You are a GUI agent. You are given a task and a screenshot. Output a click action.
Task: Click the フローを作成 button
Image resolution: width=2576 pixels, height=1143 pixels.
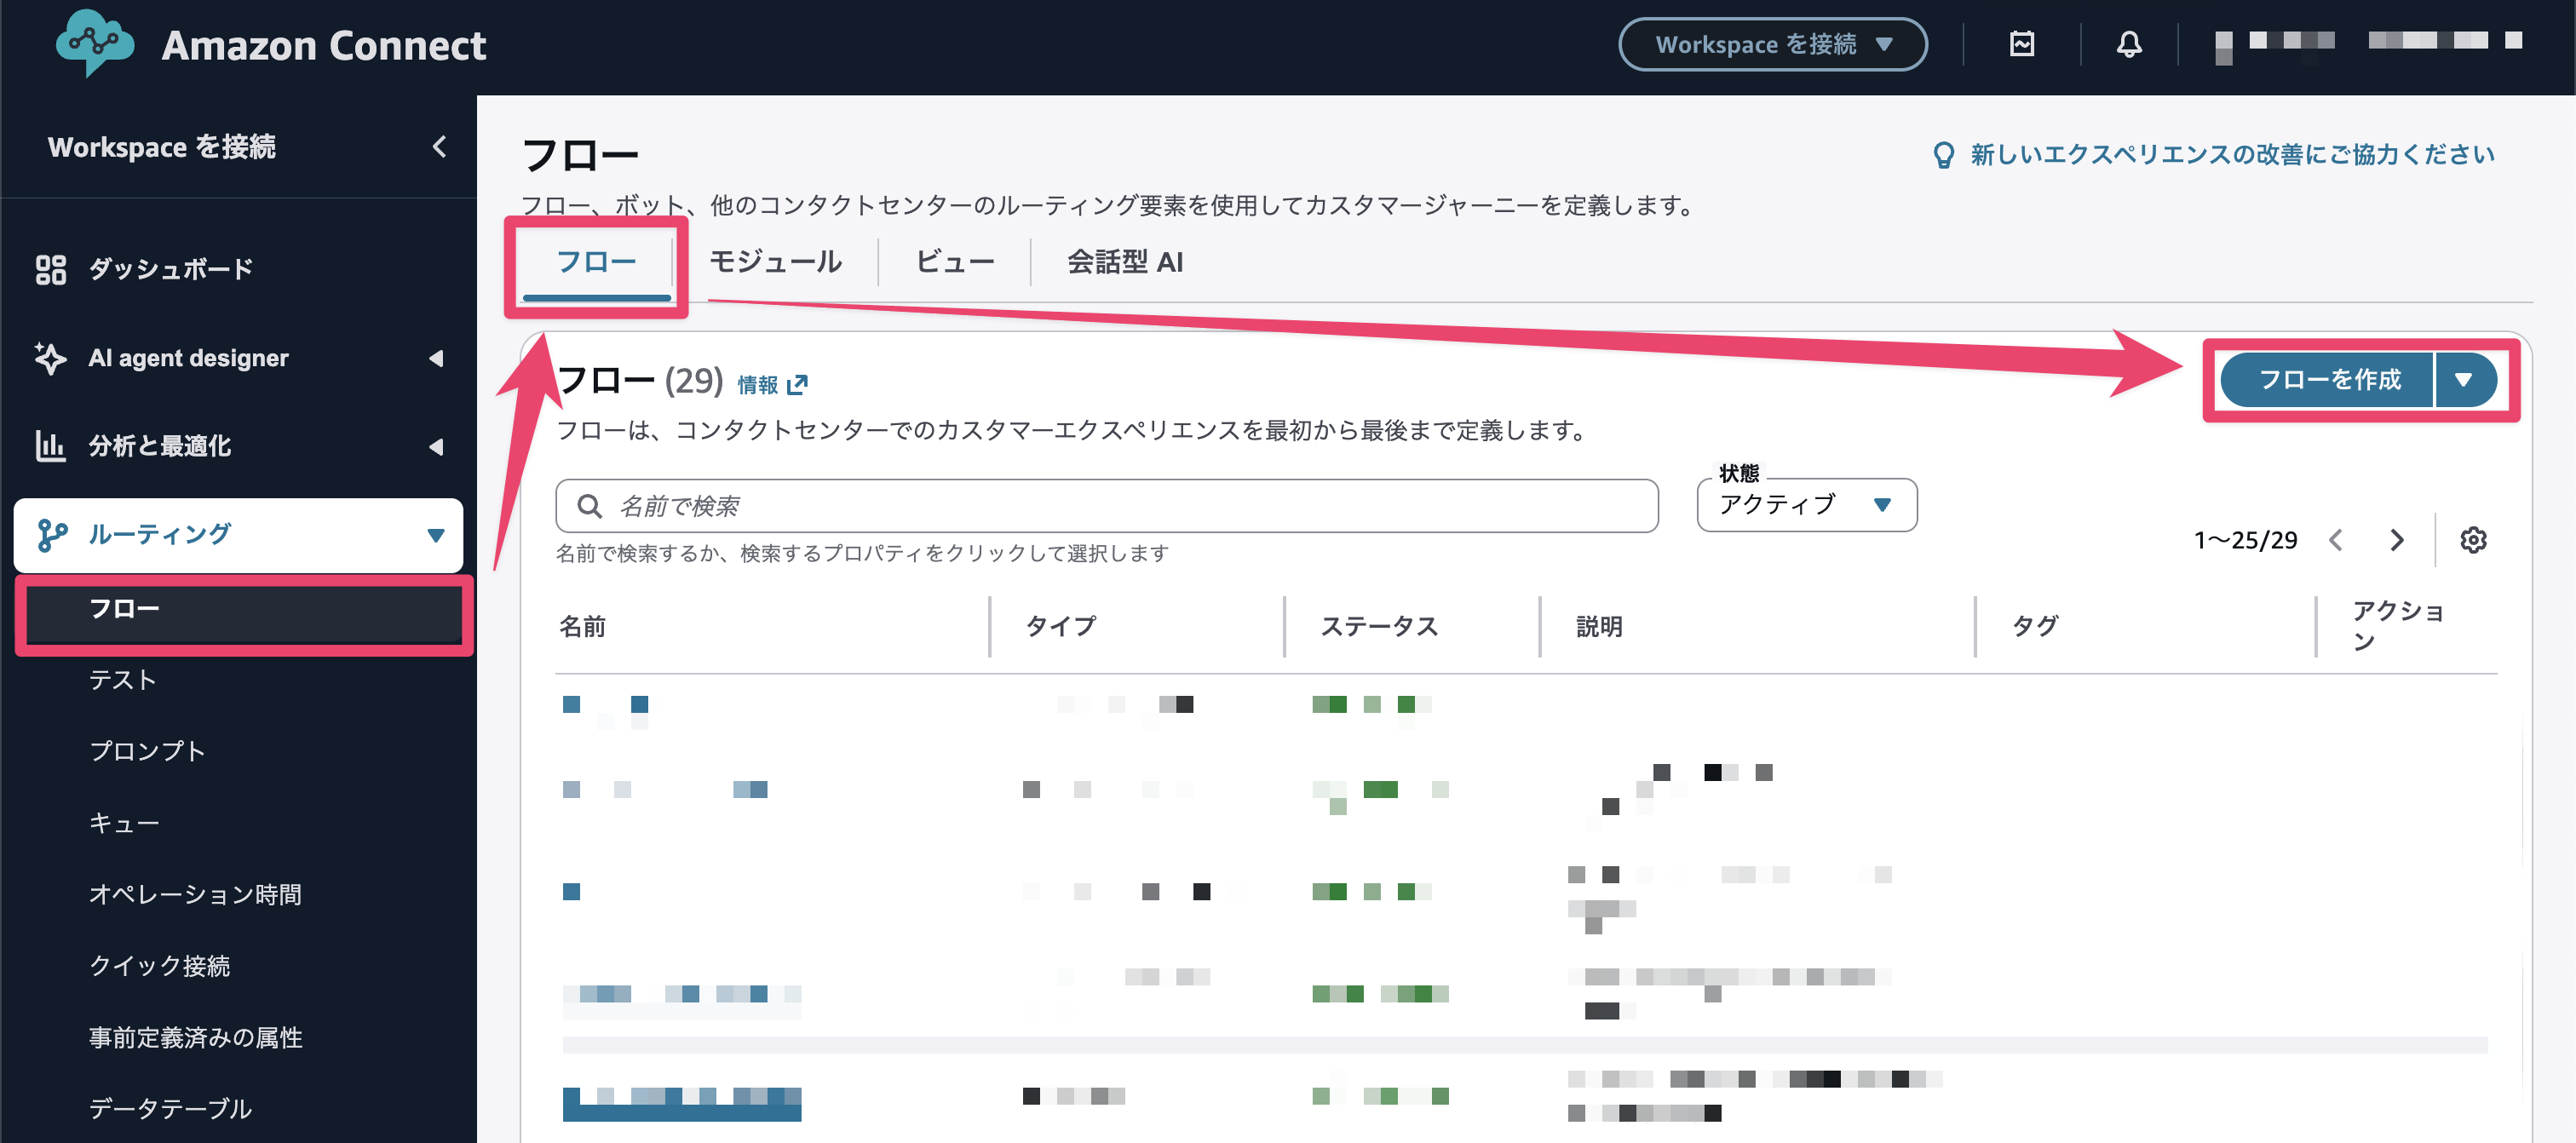[x=2328, y=380]
